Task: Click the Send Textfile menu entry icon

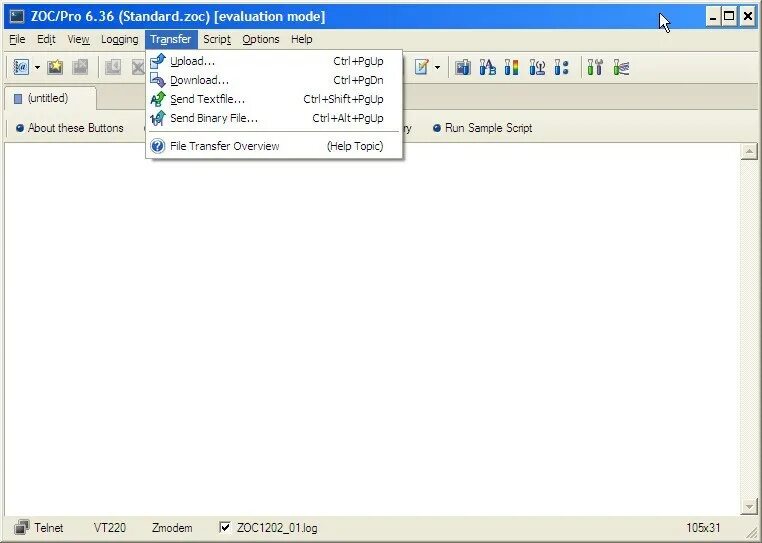Action: click(158, 99)
